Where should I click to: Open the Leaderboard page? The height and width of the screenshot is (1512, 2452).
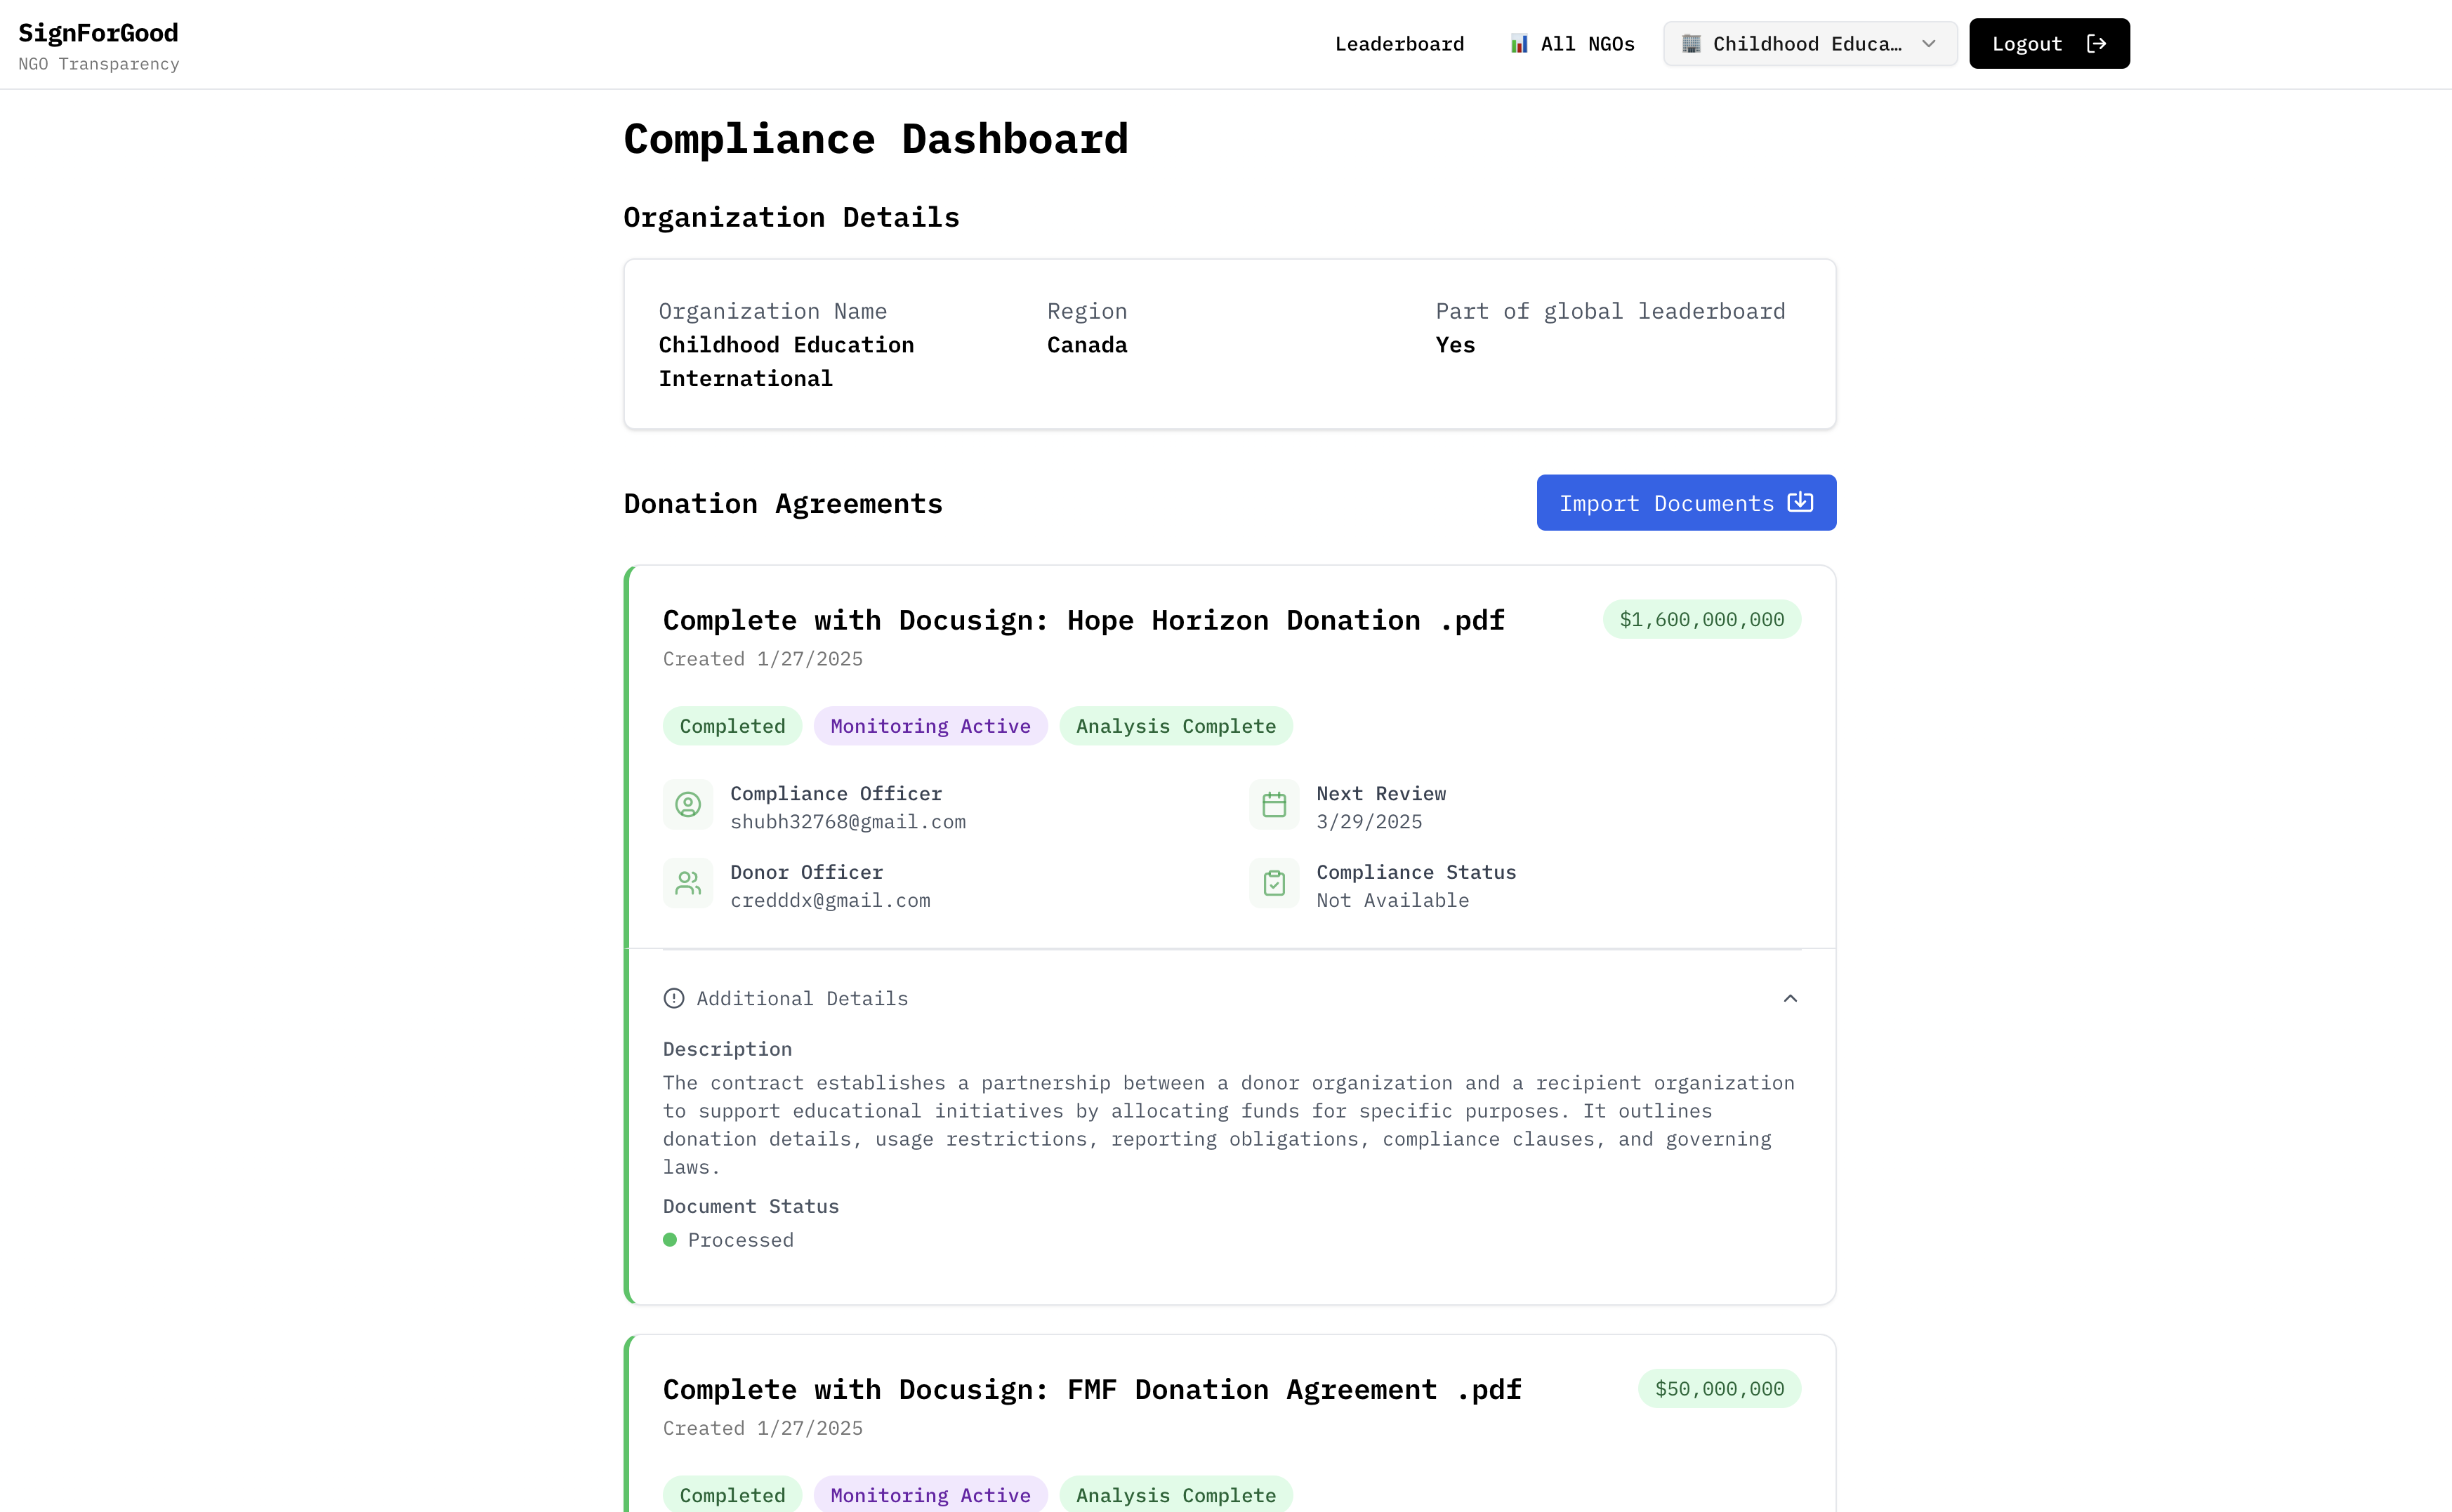click(x=1399, y=44)
